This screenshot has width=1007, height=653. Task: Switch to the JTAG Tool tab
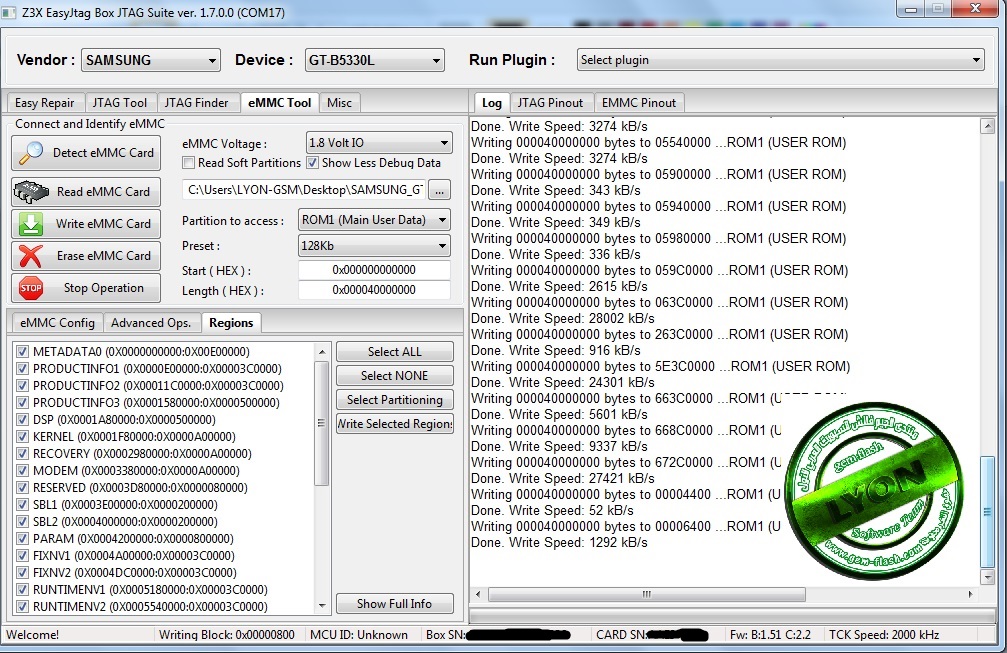(119, 103)
